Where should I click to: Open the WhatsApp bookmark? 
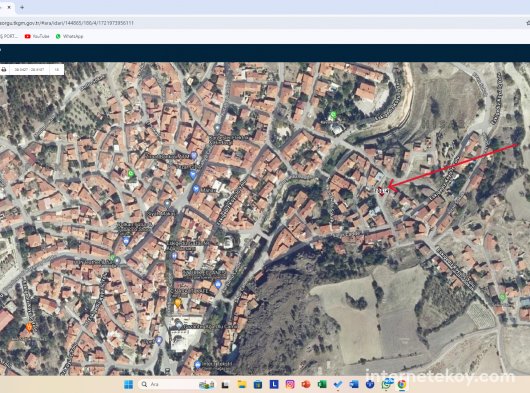point(69,36)
